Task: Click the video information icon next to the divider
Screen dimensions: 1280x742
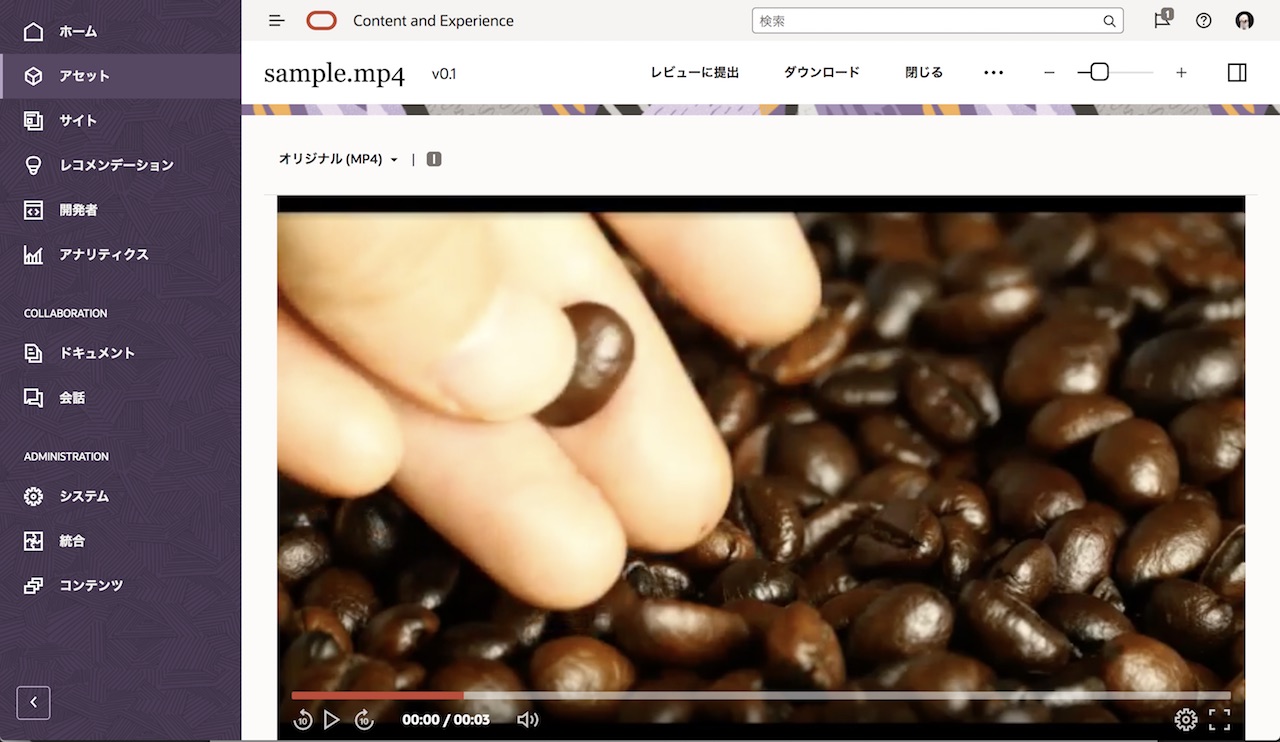Action: point(433,158)
